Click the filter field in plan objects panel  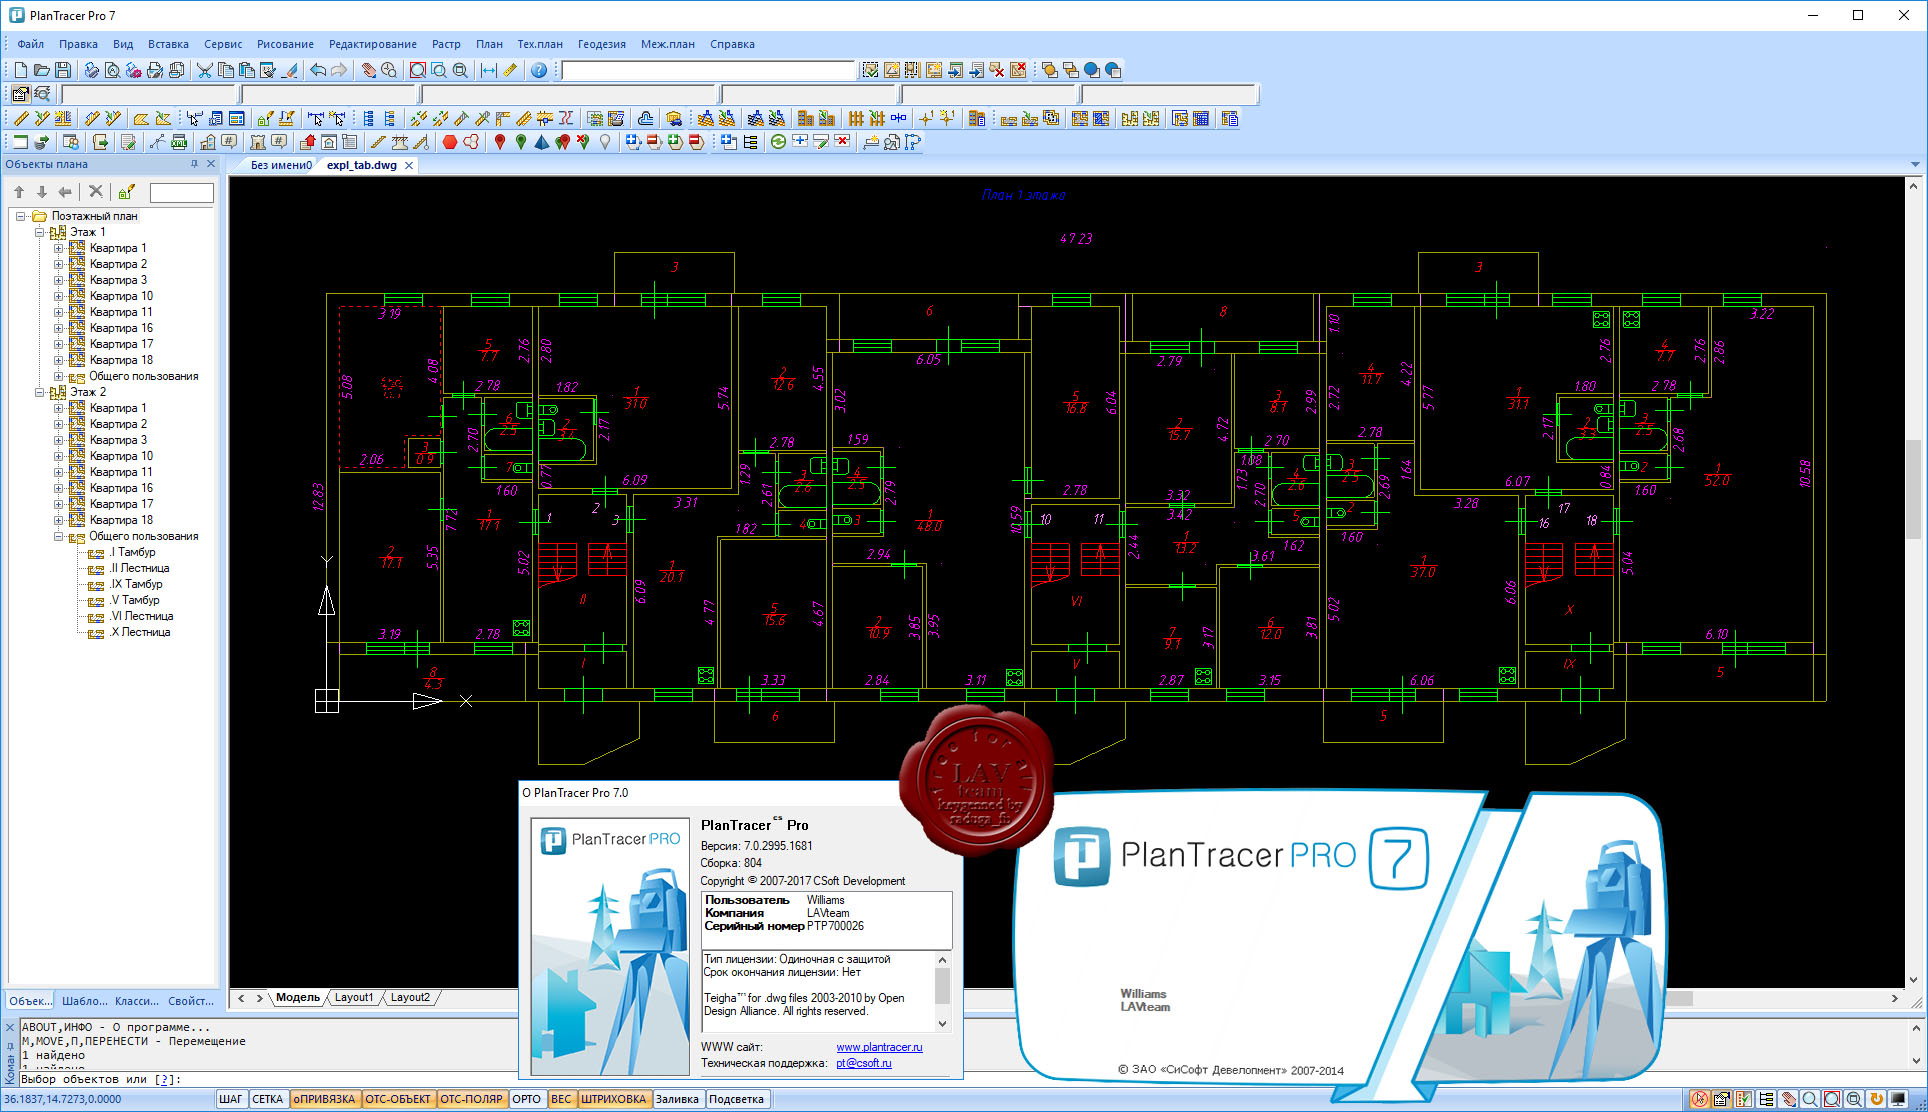(181, 192)
